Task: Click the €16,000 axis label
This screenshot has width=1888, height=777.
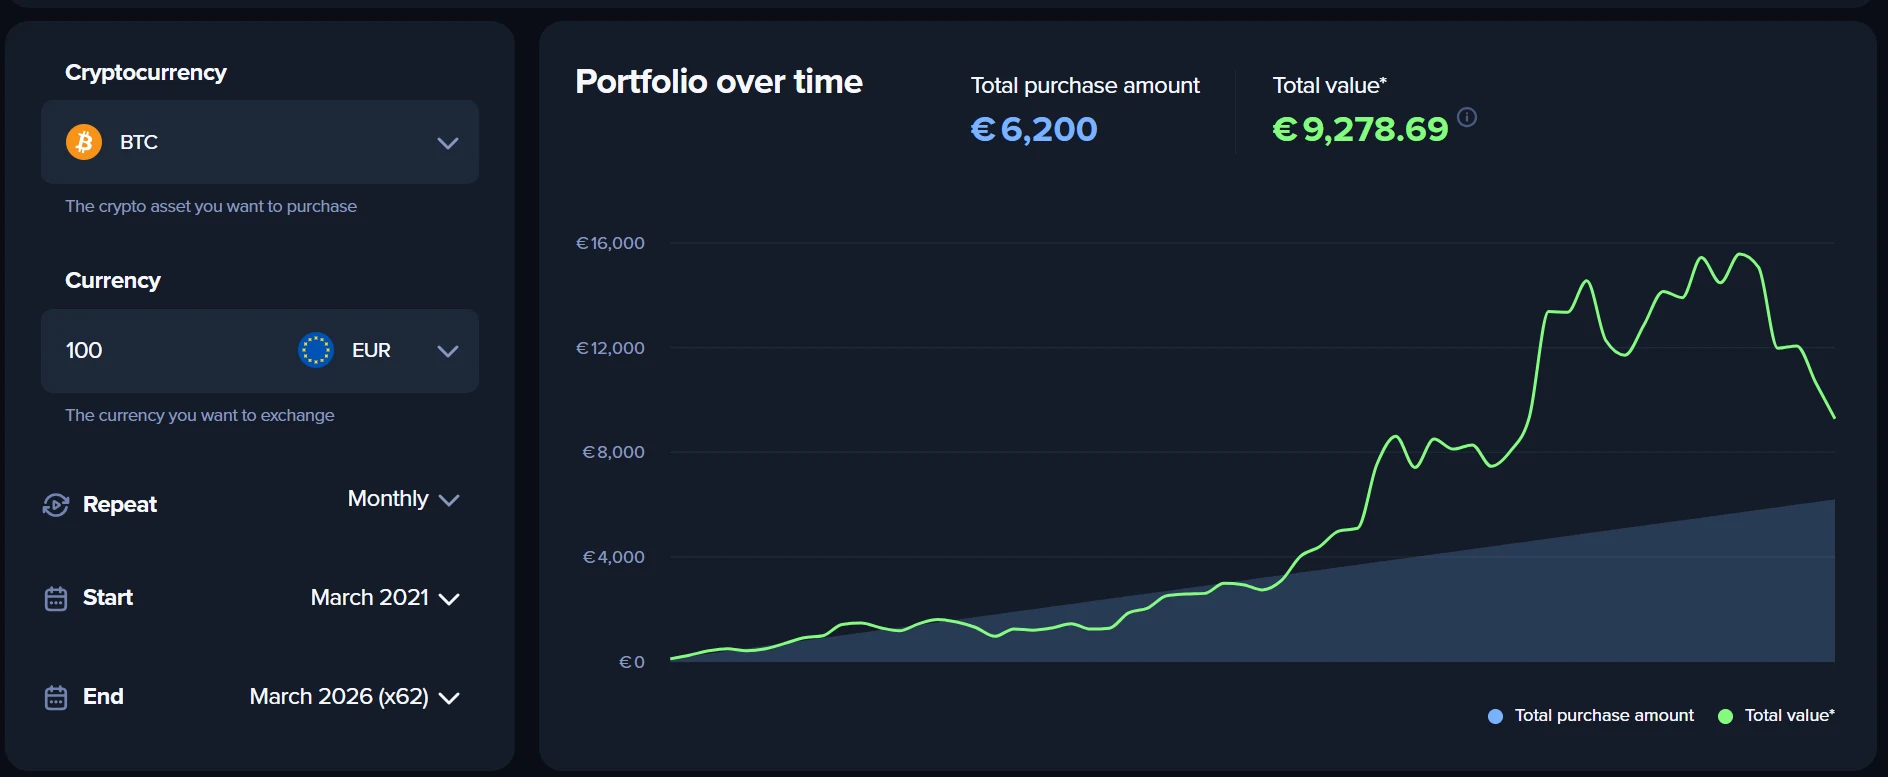Action: pyautogui.click(x=611, y=243)
